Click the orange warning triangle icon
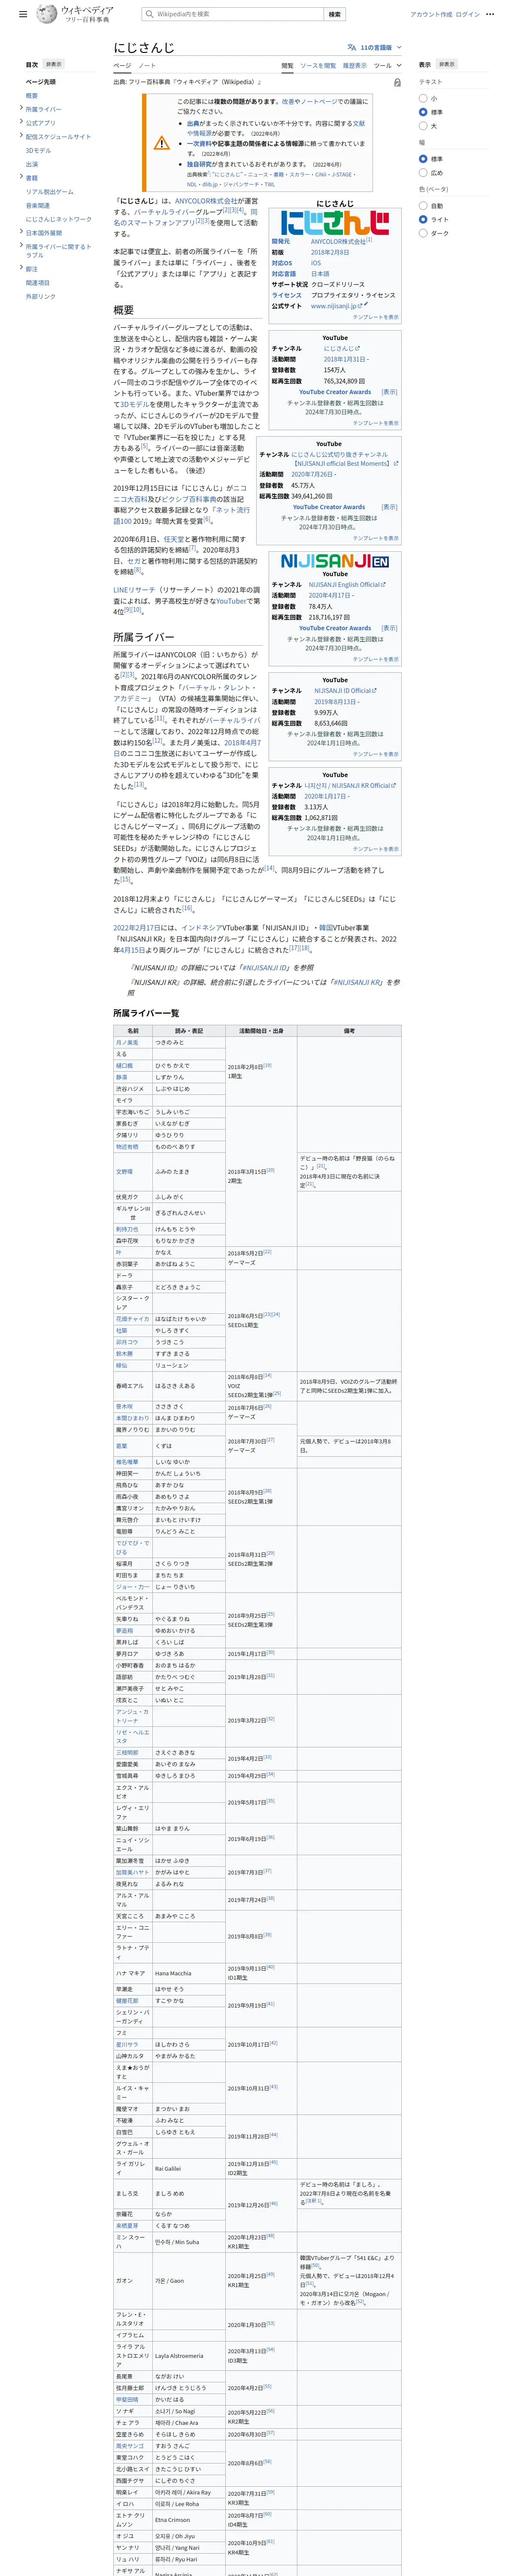 161,143
